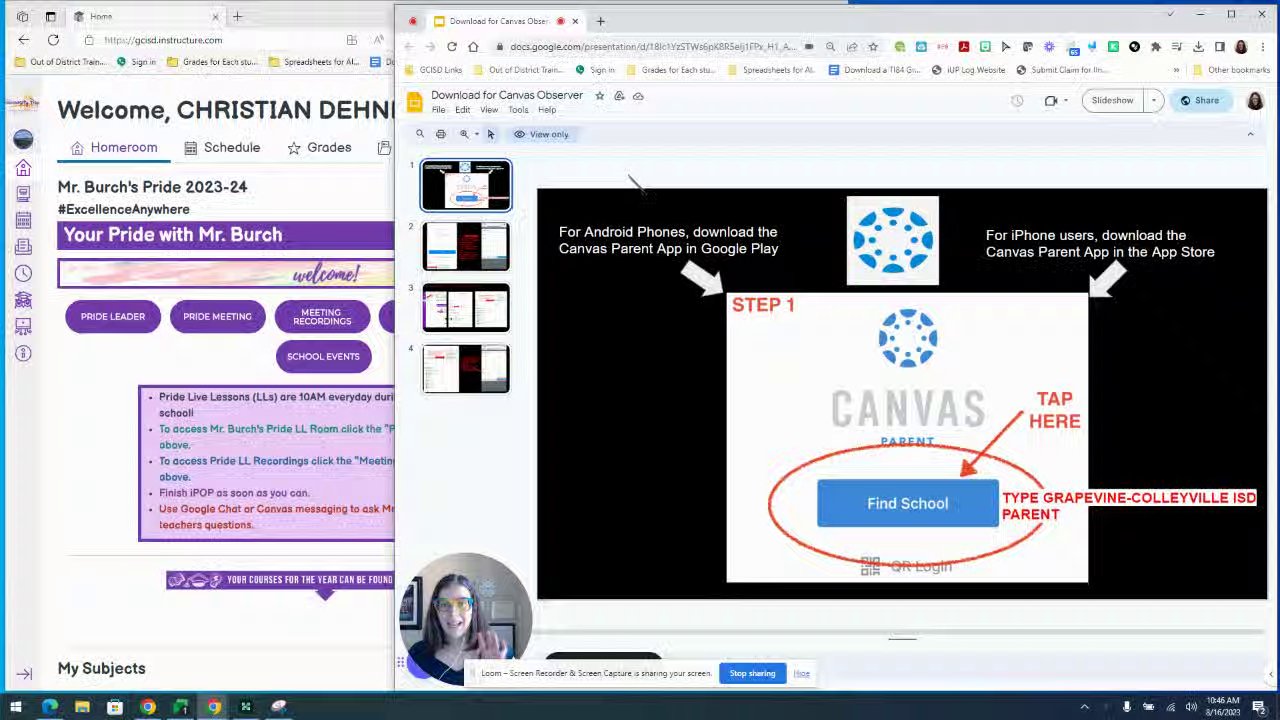Open Chrome downloads icon

coord(1198,47)
